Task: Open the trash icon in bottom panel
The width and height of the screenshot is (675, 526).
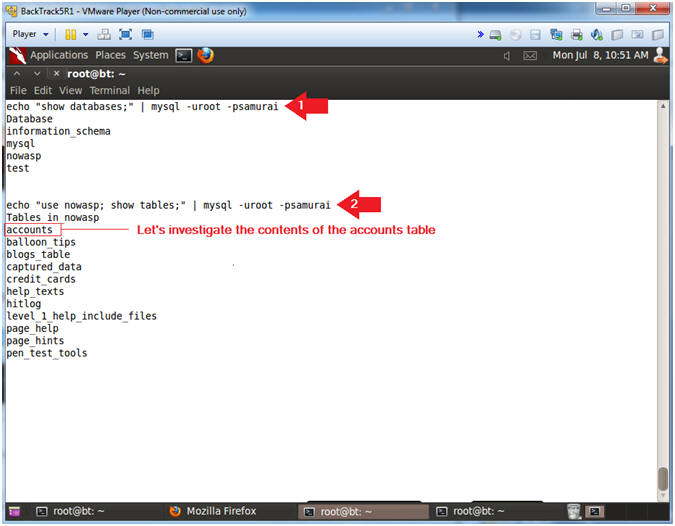Action: point(574,511)
